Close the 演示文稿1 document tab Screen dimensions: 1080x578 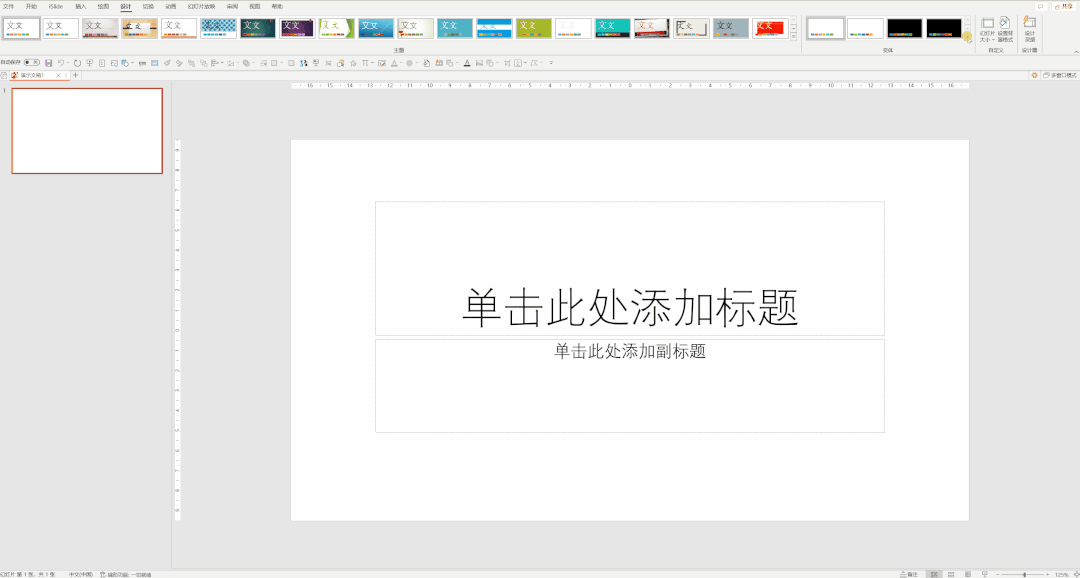tap(59, 75)
